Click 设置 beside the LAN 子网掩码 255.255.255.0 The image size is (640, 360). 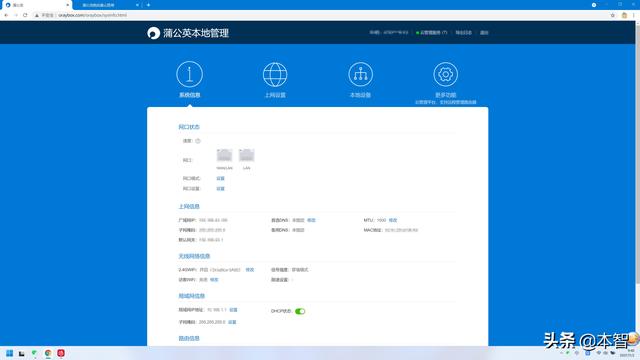[232, 322]
